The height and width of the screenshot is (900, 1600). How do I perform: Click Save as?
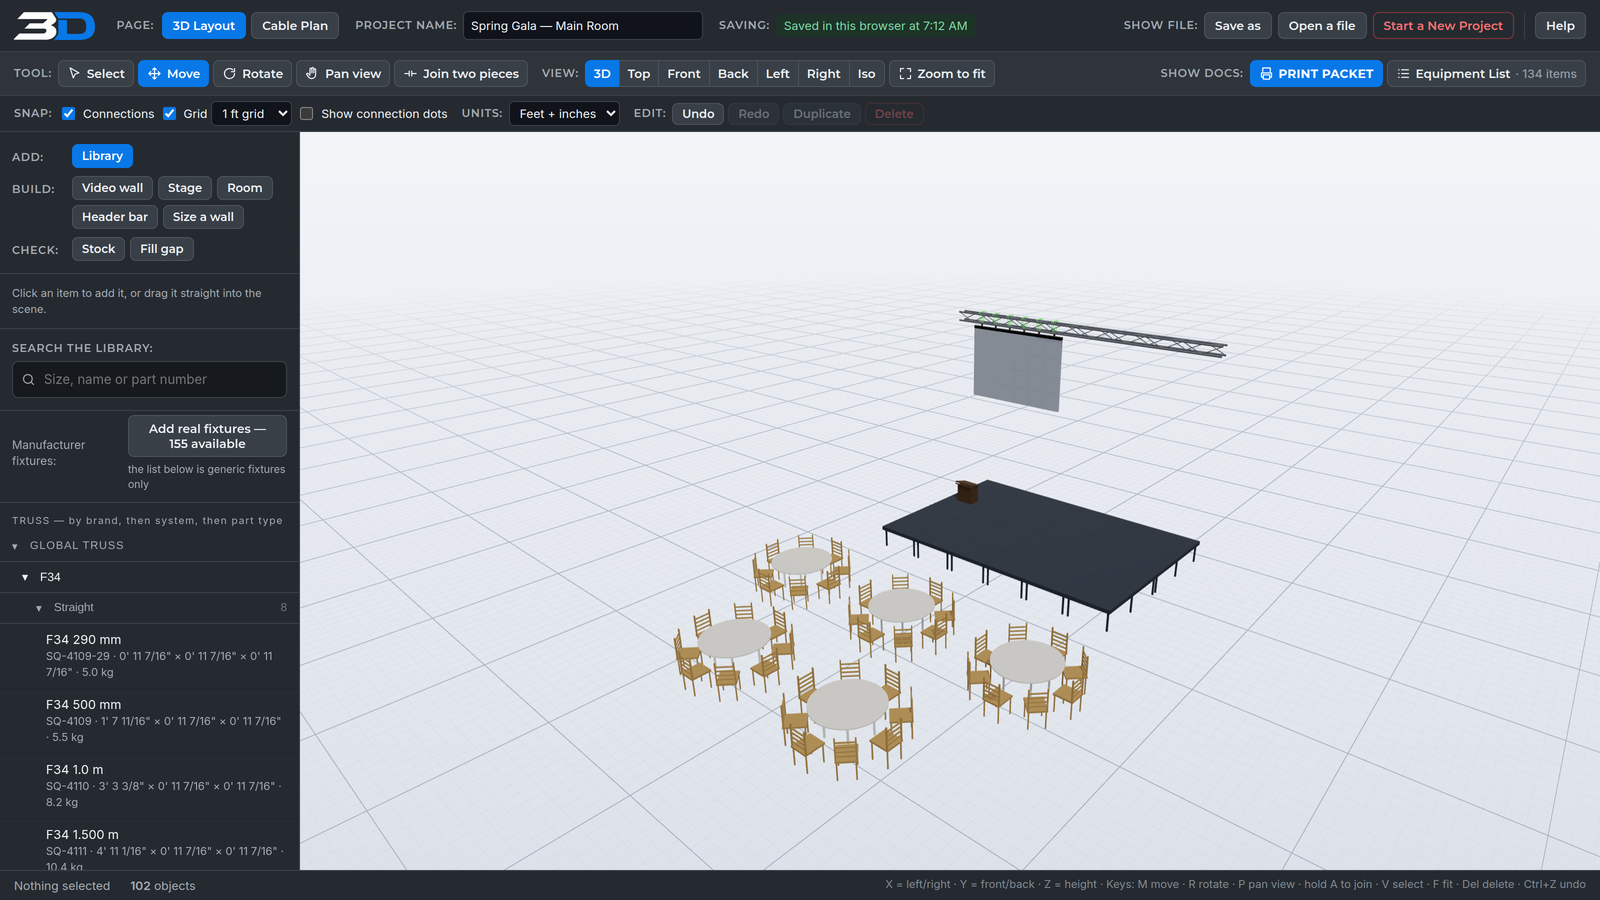pyautogui.click(x=1237, y=26)
